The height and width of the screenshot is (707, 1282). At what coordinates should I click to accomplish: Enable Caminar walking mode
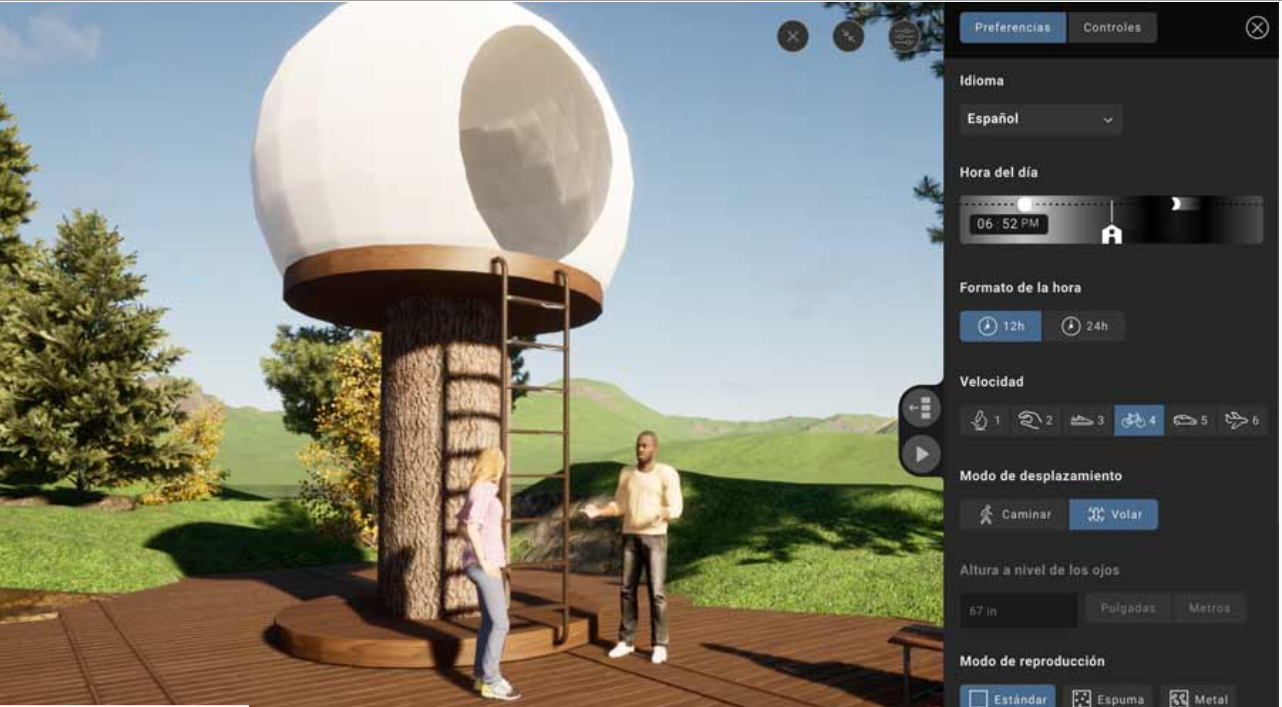[x=1015, y=515]
